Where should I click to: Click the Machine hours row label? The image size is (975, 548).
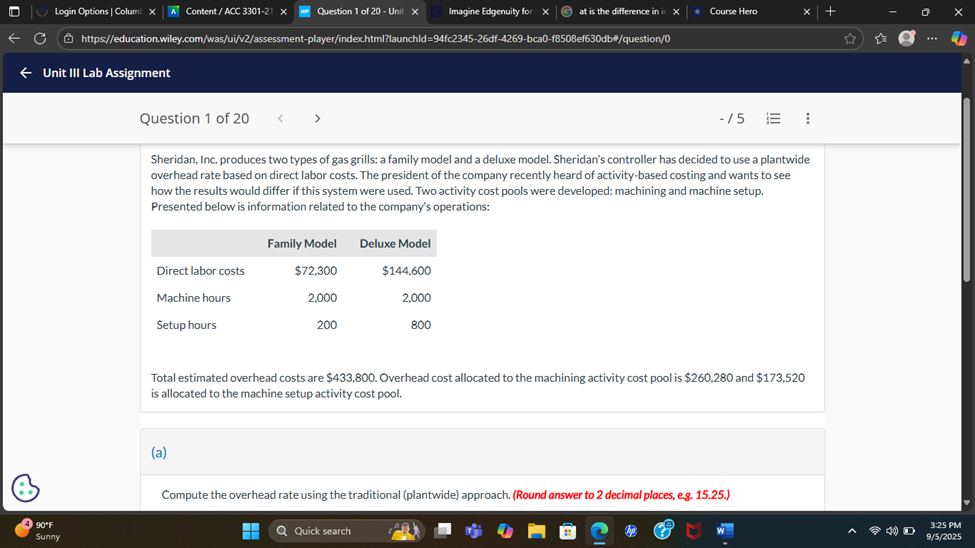point(193,298)
